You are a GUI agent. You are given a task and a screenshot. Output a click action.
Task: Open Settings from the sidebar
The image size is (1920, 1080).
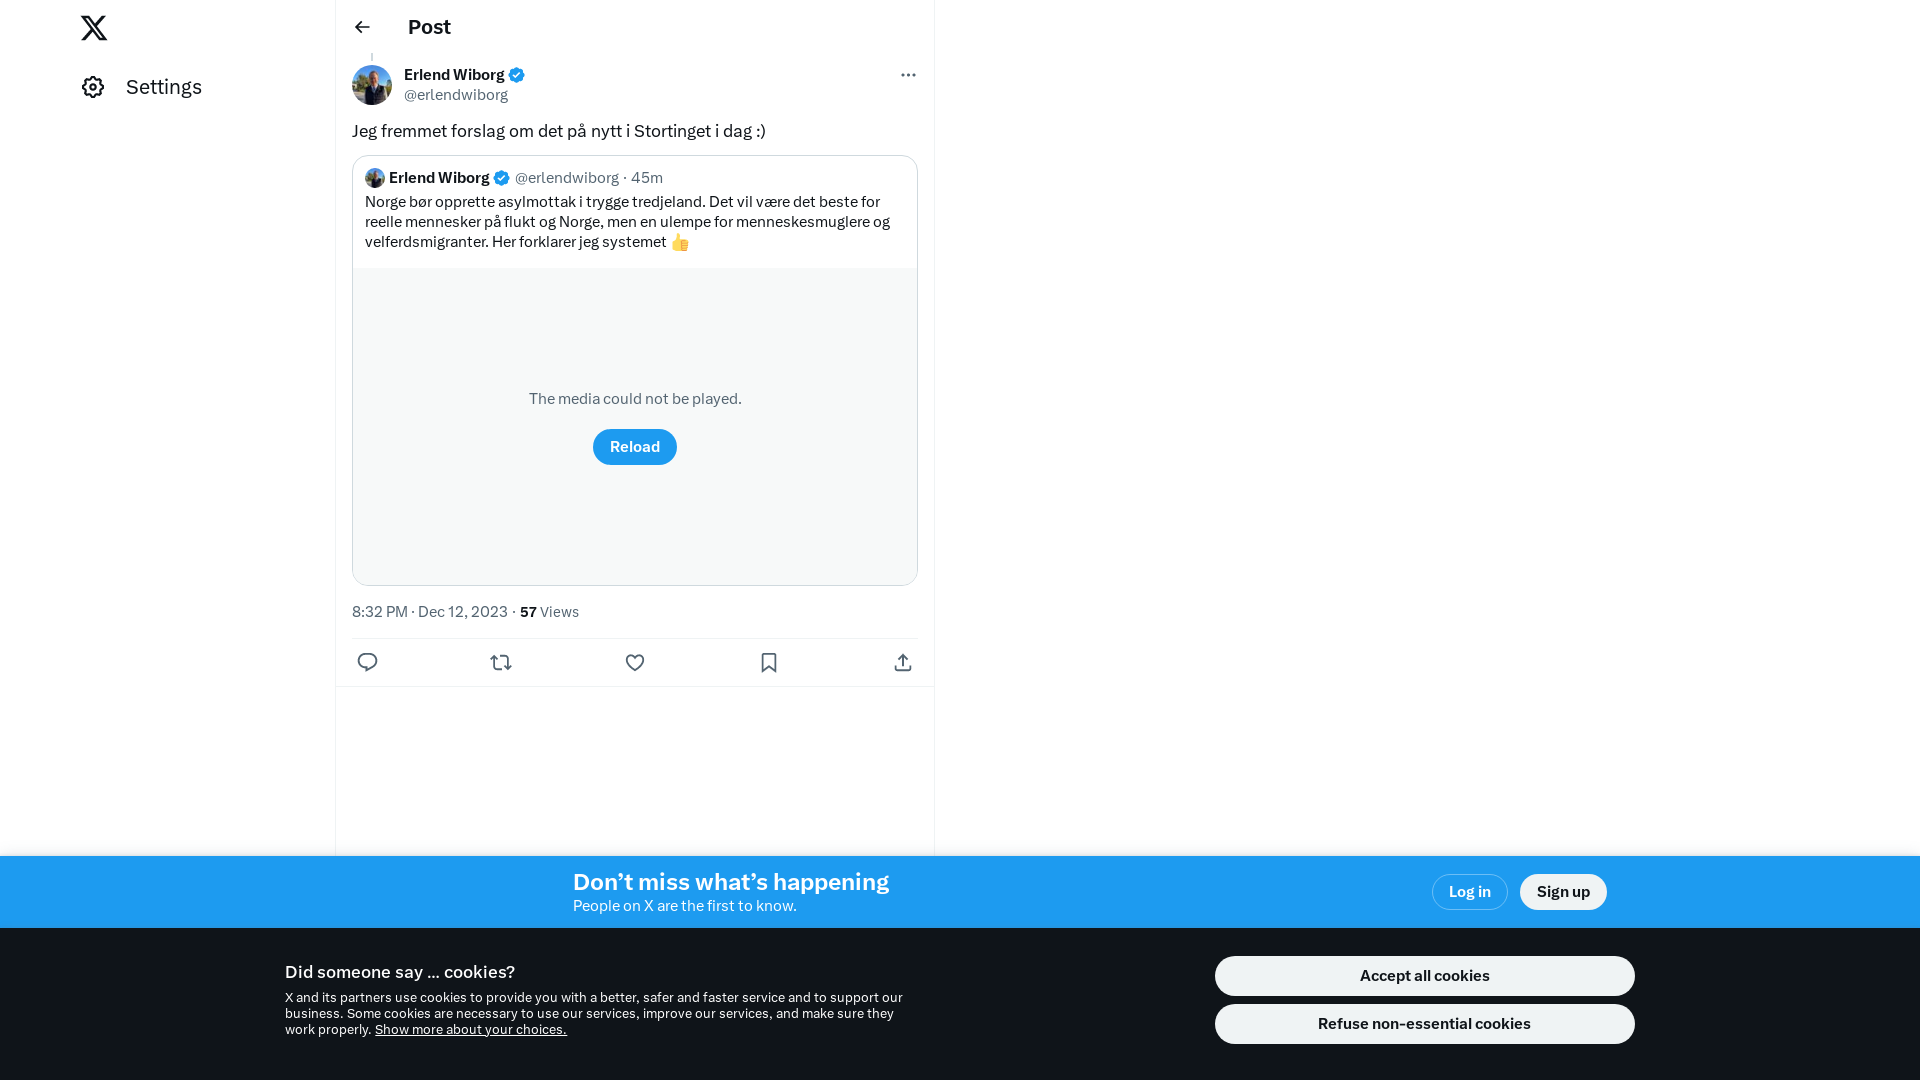coord(142,87)
